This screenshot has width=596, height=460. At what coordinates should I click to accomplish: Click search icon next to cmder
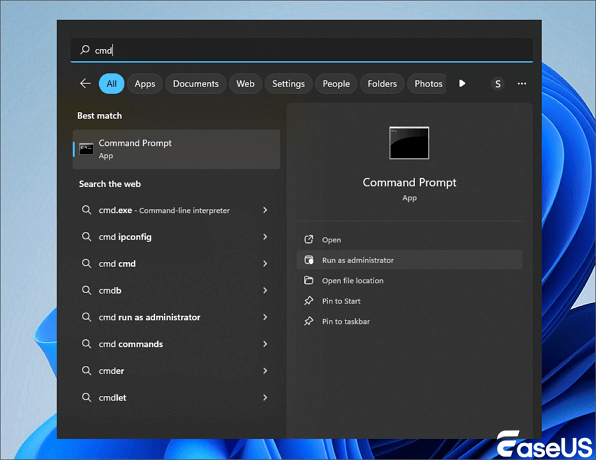coord(86,371)
